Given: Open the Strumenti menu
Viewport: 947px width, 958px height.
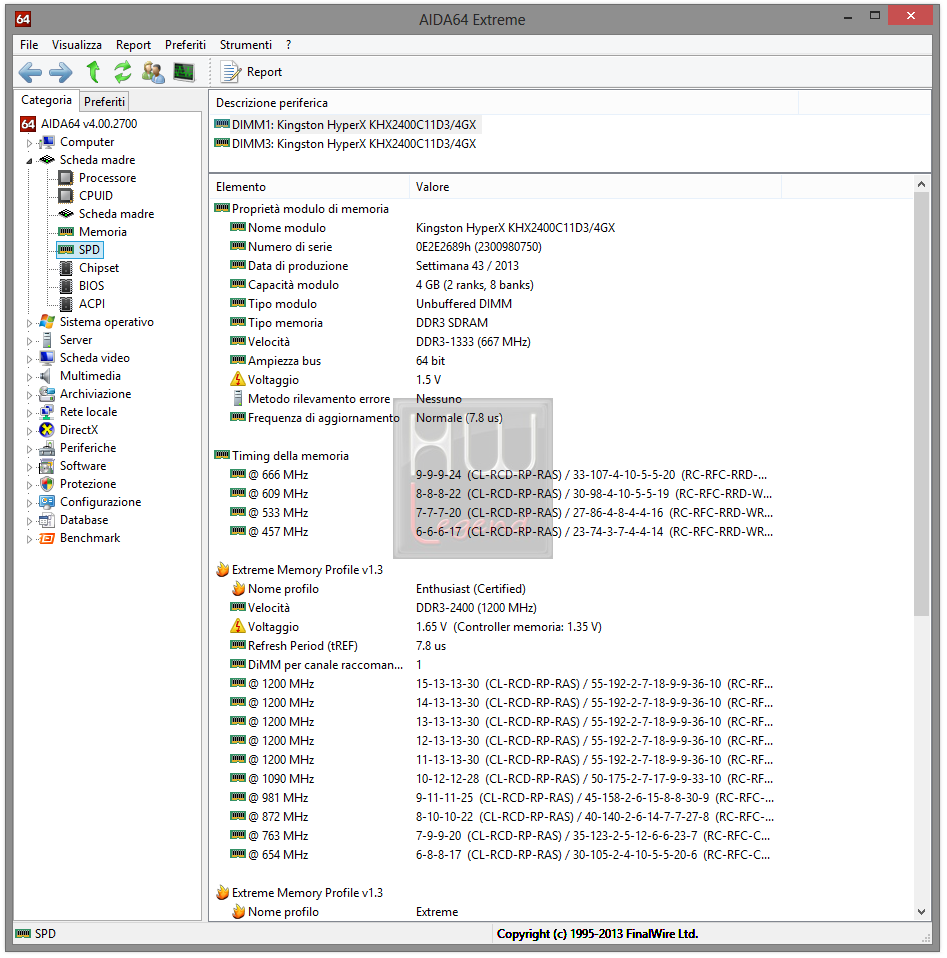Looking at the screenshot, I should tap(246, 45).
